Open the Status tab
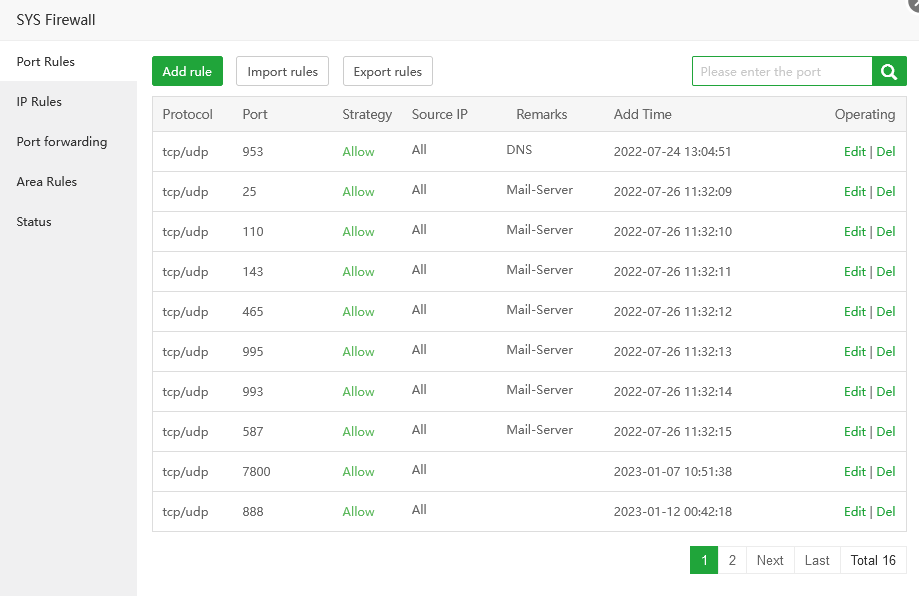 click(x=34, y=221)
